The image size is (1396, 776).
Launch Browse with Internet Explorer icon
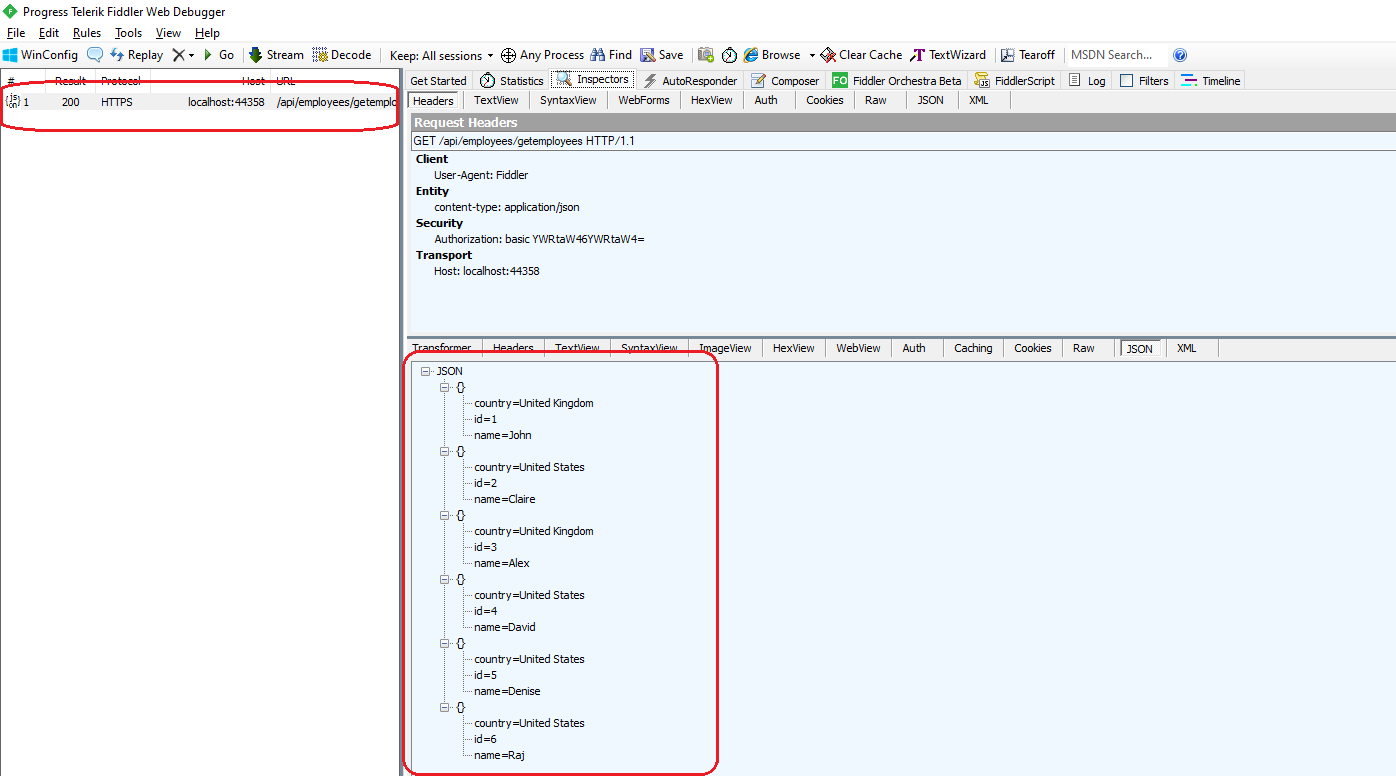click(x=771, y=55)
